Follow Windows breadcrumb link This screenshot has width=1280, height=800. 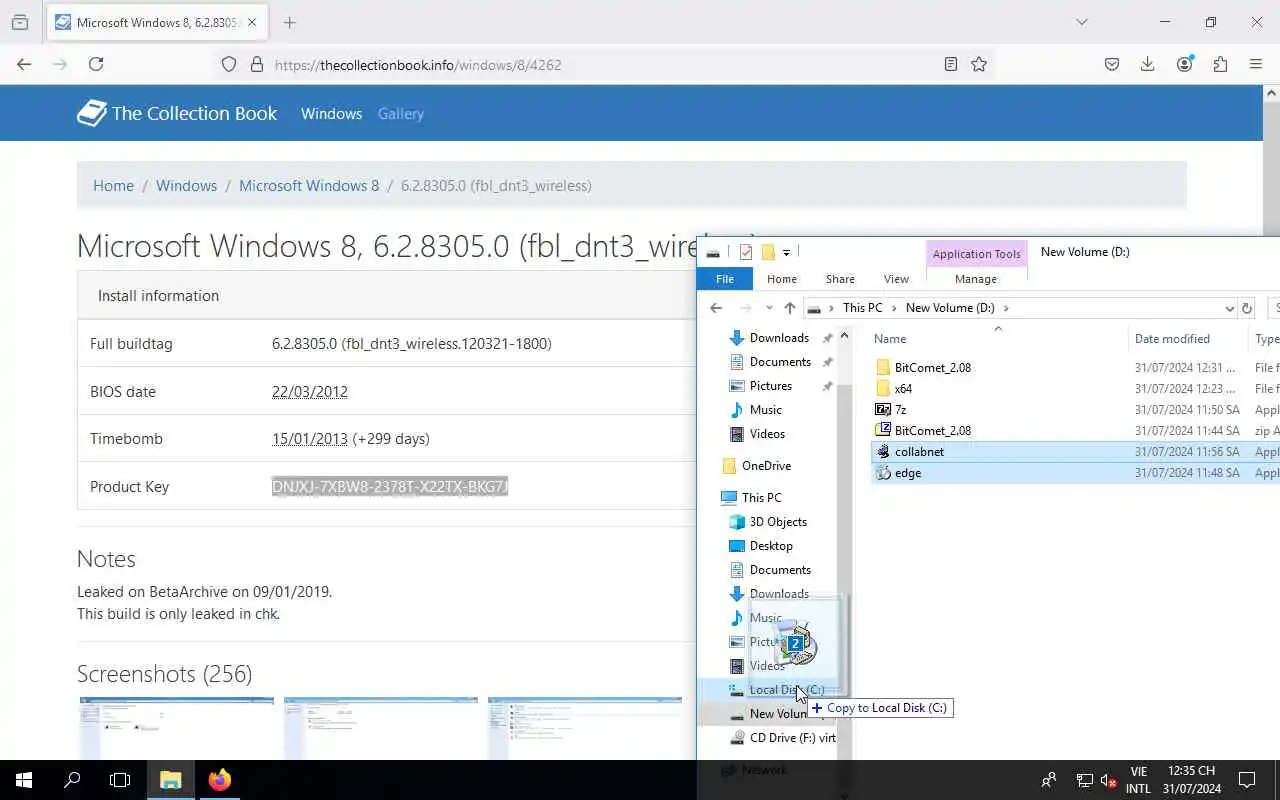pos(186,186)
